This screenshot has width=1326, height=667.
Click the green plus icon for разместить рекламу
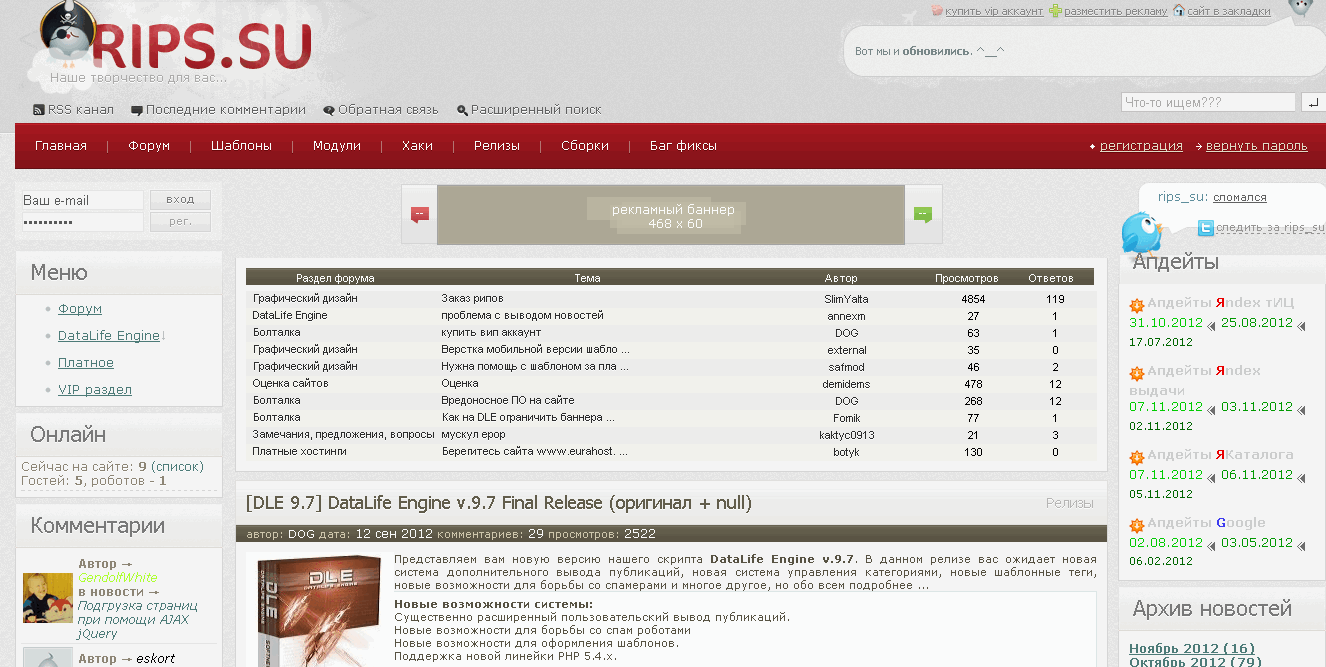coord(1055,11)
